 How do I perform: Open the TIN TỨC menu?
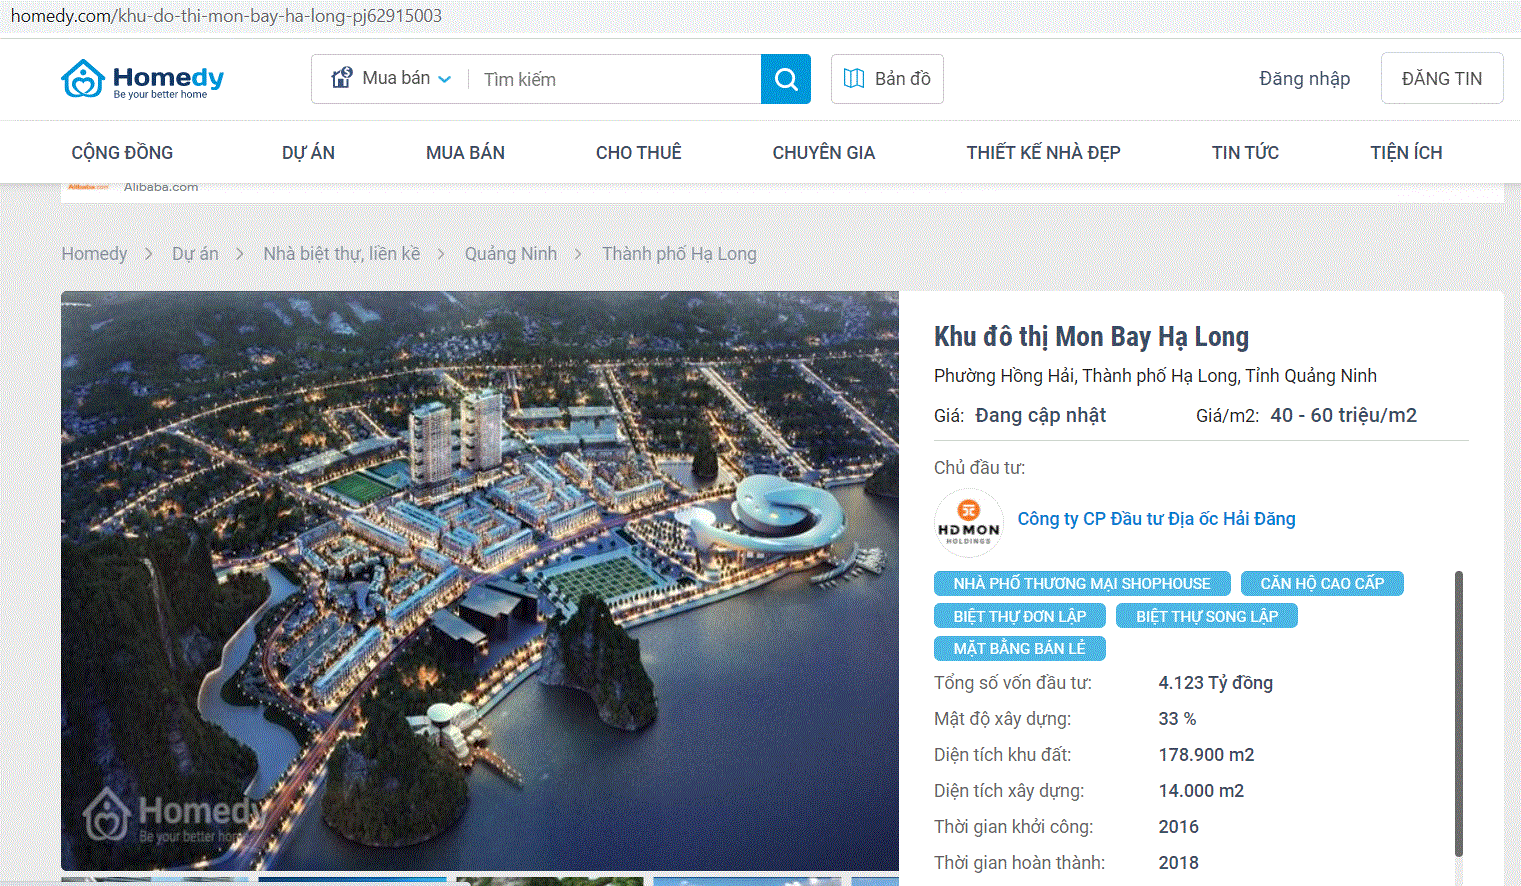[x=1245, y=153]
